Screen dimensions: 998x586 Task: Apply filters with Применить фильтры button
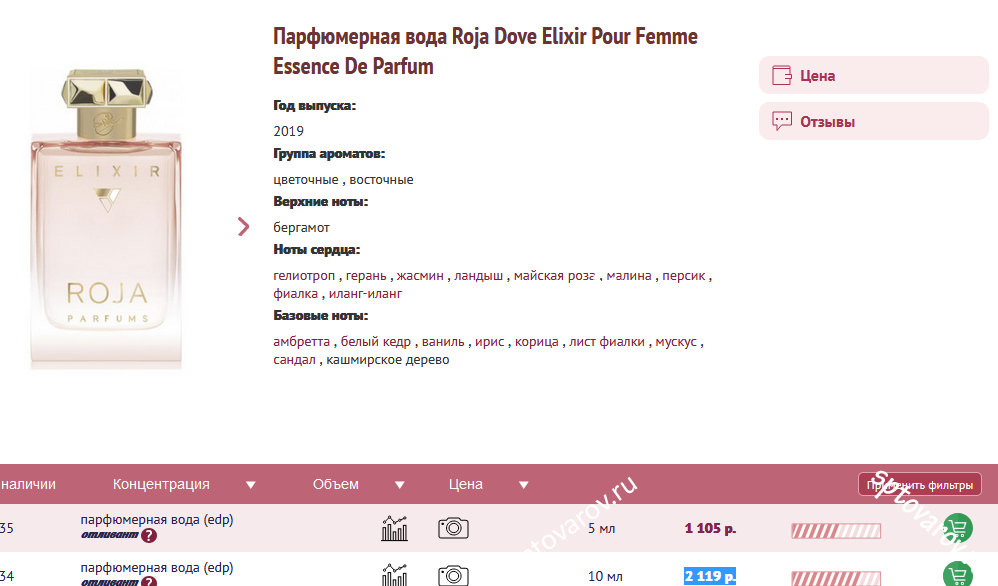(920, 485)
